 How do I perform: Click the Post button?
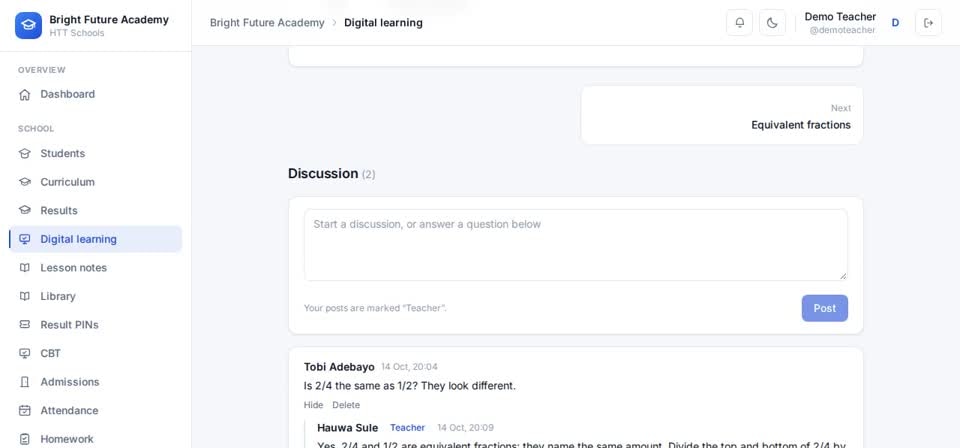pos(825,308)
